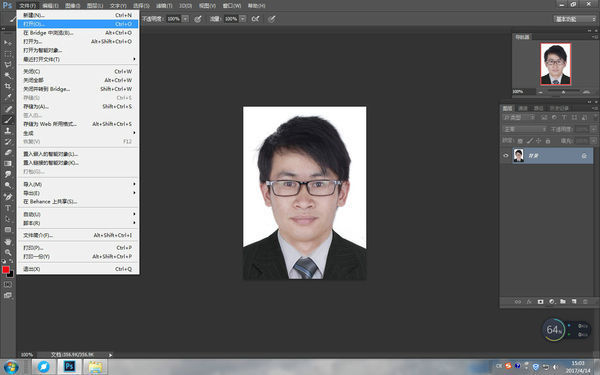The width and height of the screenshot is (600, 375).
Task: Select the Rectangle shape tool
Action: (x=8, y=230)
